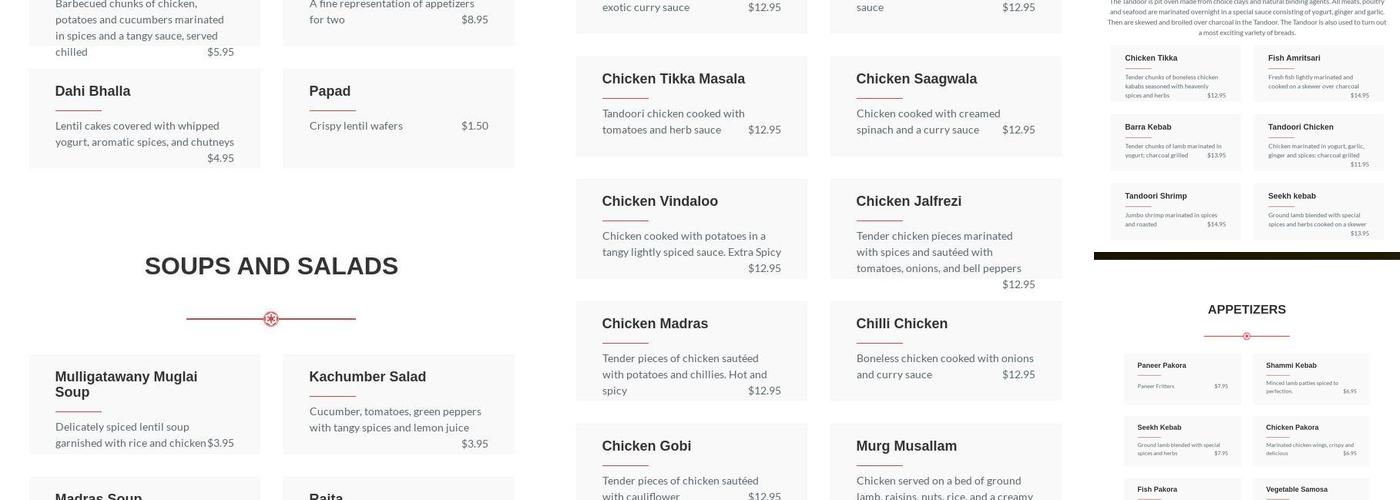This screenshot has width=1400, height=500.
Task: Open the Chicken Gobi menu entry
Action: 646,446
